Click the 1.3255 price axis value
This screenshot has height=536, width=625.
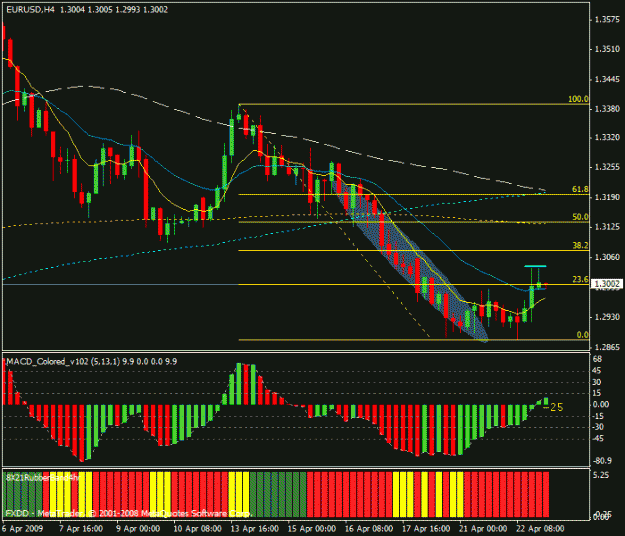tap(607, 167)
